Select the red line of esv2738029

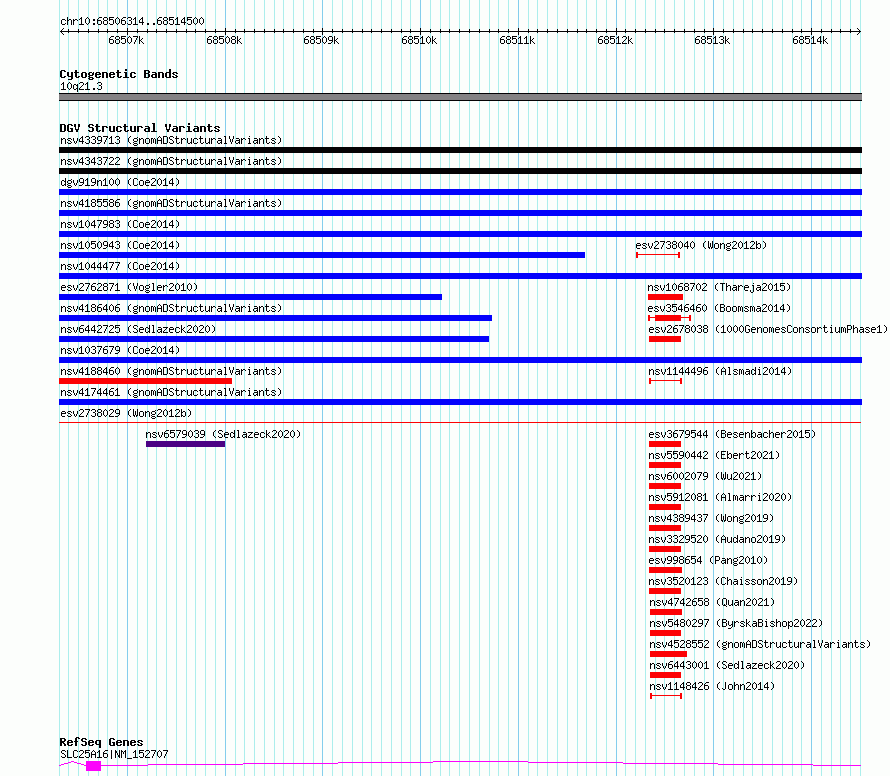tap(460, 422)
